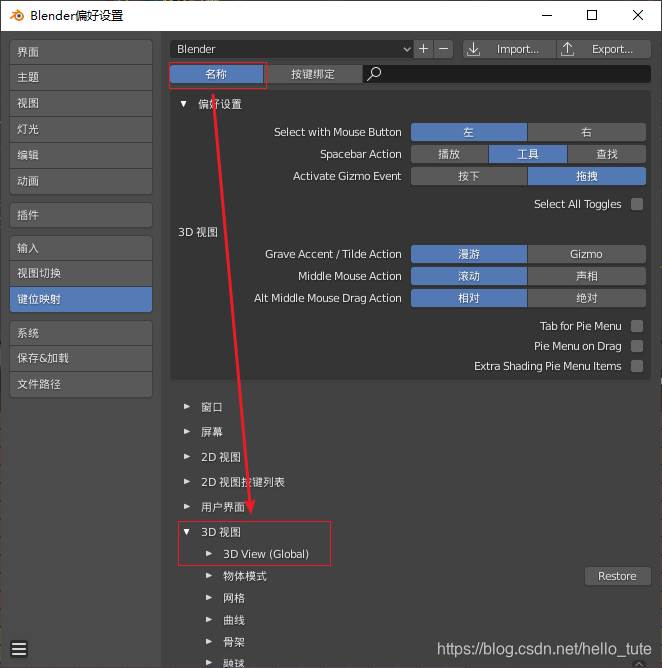The image size is (662, 668).
Task: Open the Blender keymap preset dropdown
Action: 292,49
